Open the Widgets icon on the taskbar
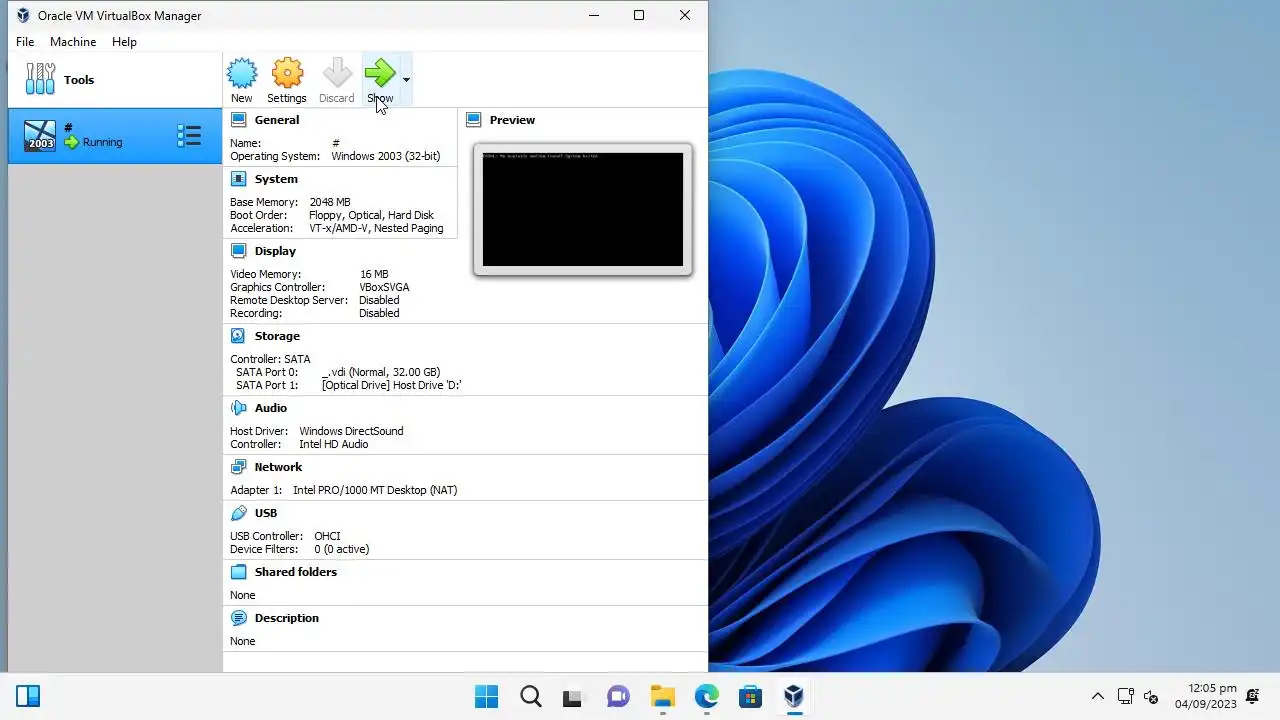Viewport: 1280px width, 720px height. pyautogui.click(x=28, y=697)
